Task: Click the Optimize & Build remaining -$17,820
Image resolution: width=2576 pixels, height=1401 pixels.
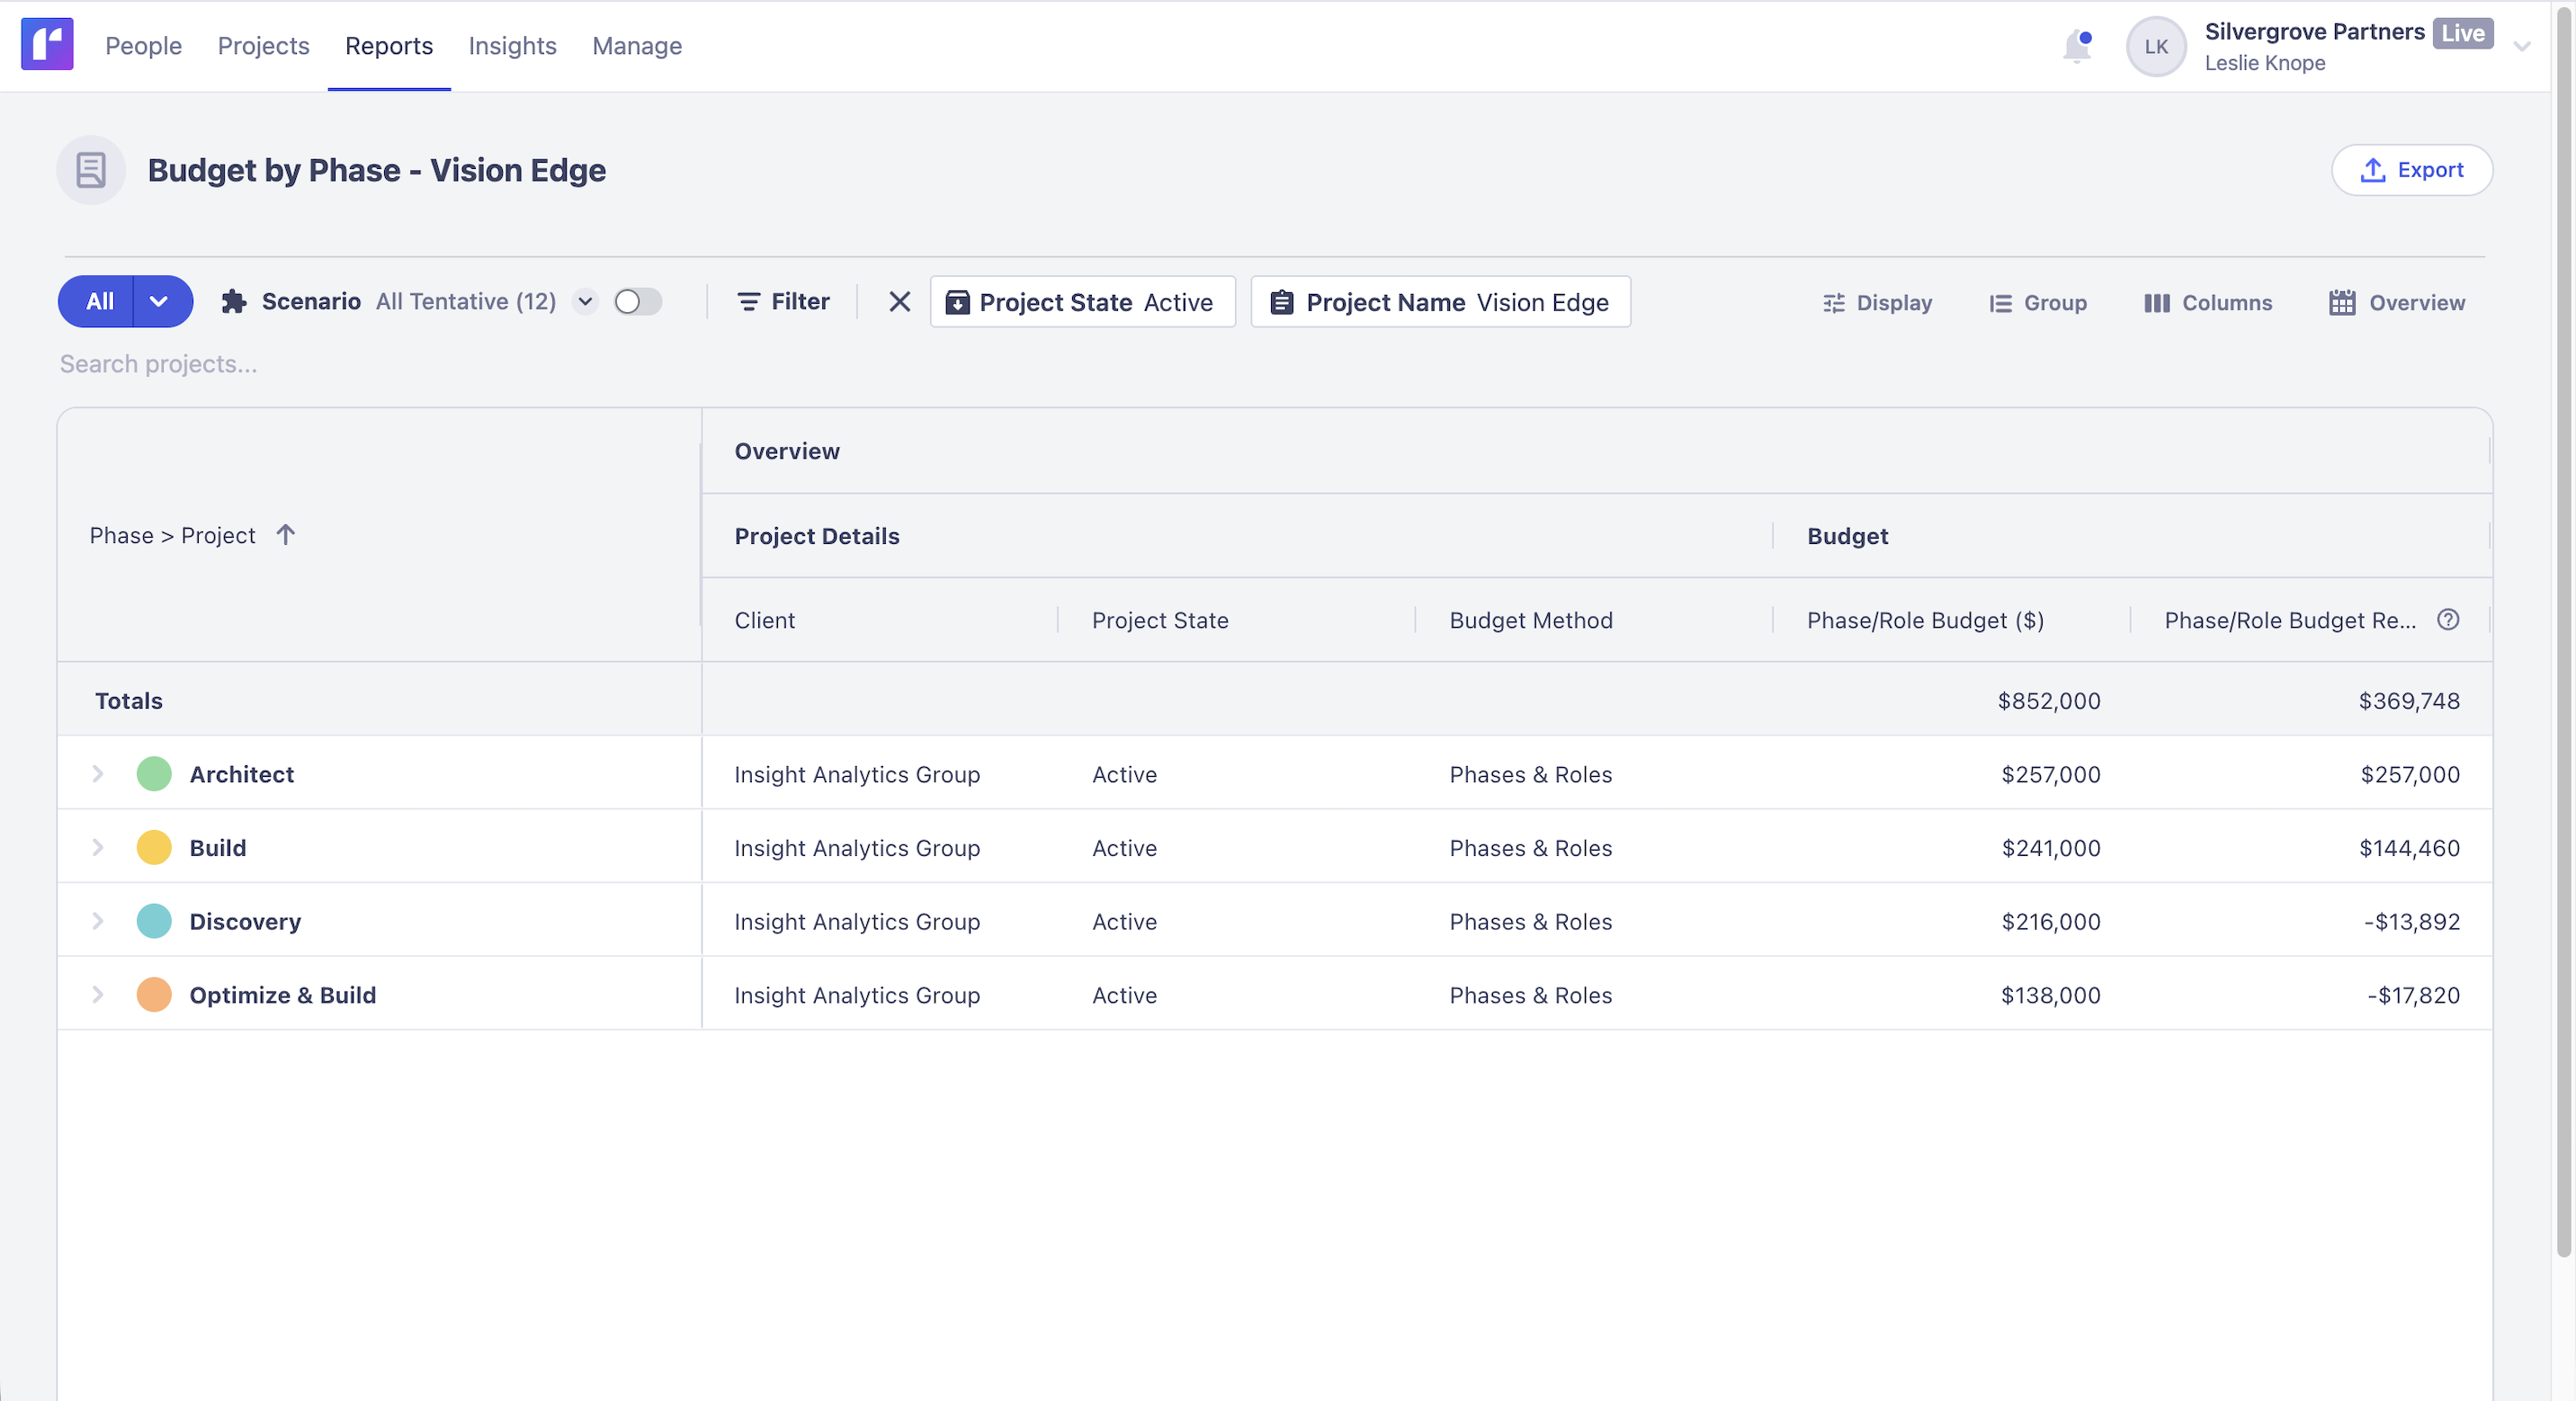Action: 2414,996
